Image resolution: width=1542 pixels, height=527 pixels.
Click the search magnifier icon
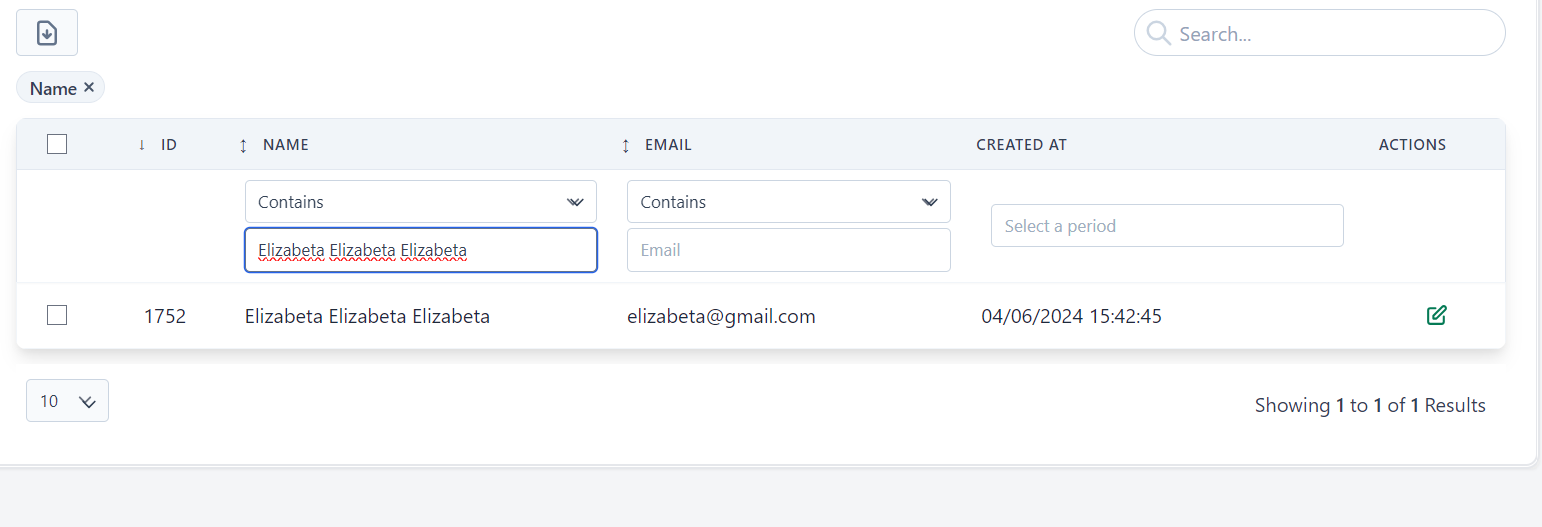point(1159,34)
